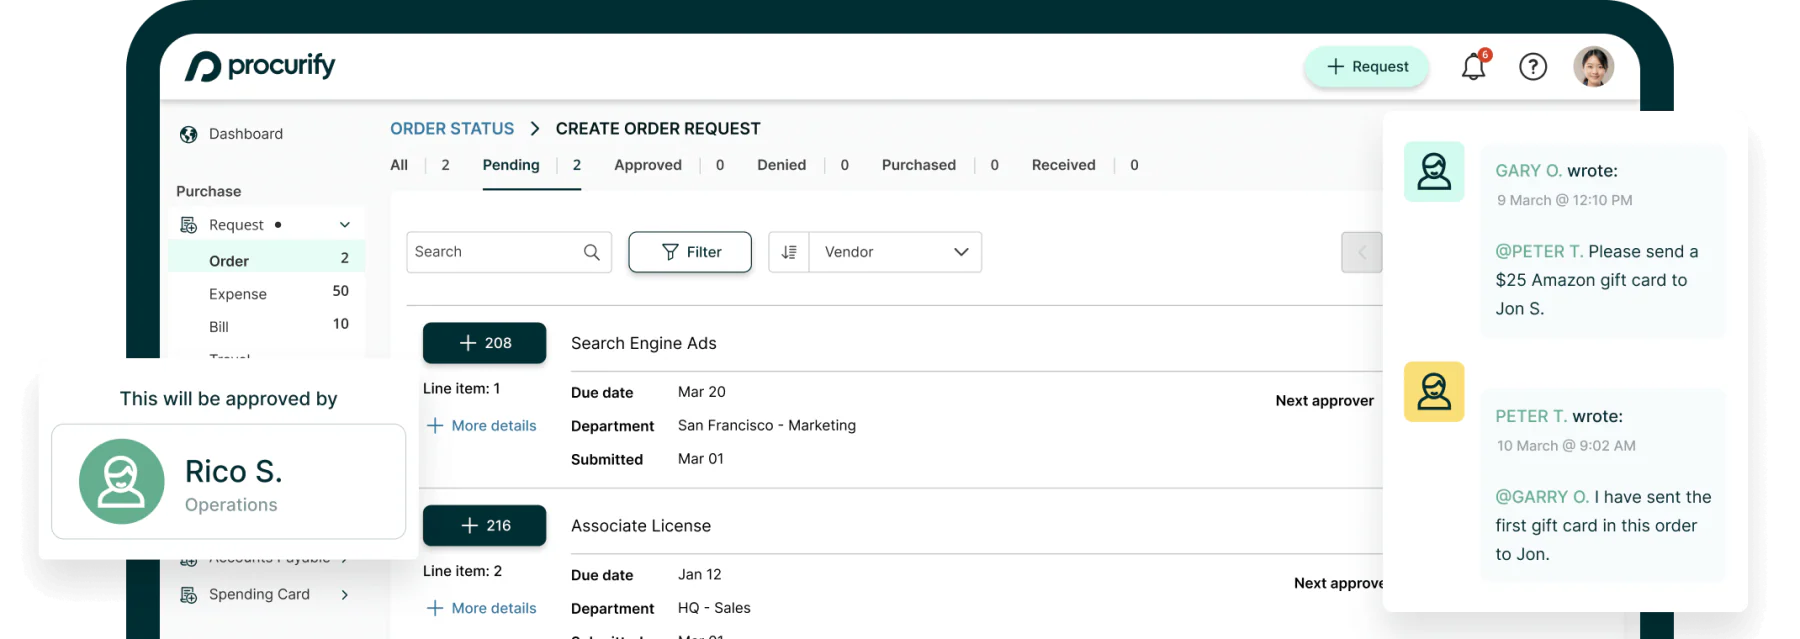Focus the Search input field

click(x=509, y=252)
